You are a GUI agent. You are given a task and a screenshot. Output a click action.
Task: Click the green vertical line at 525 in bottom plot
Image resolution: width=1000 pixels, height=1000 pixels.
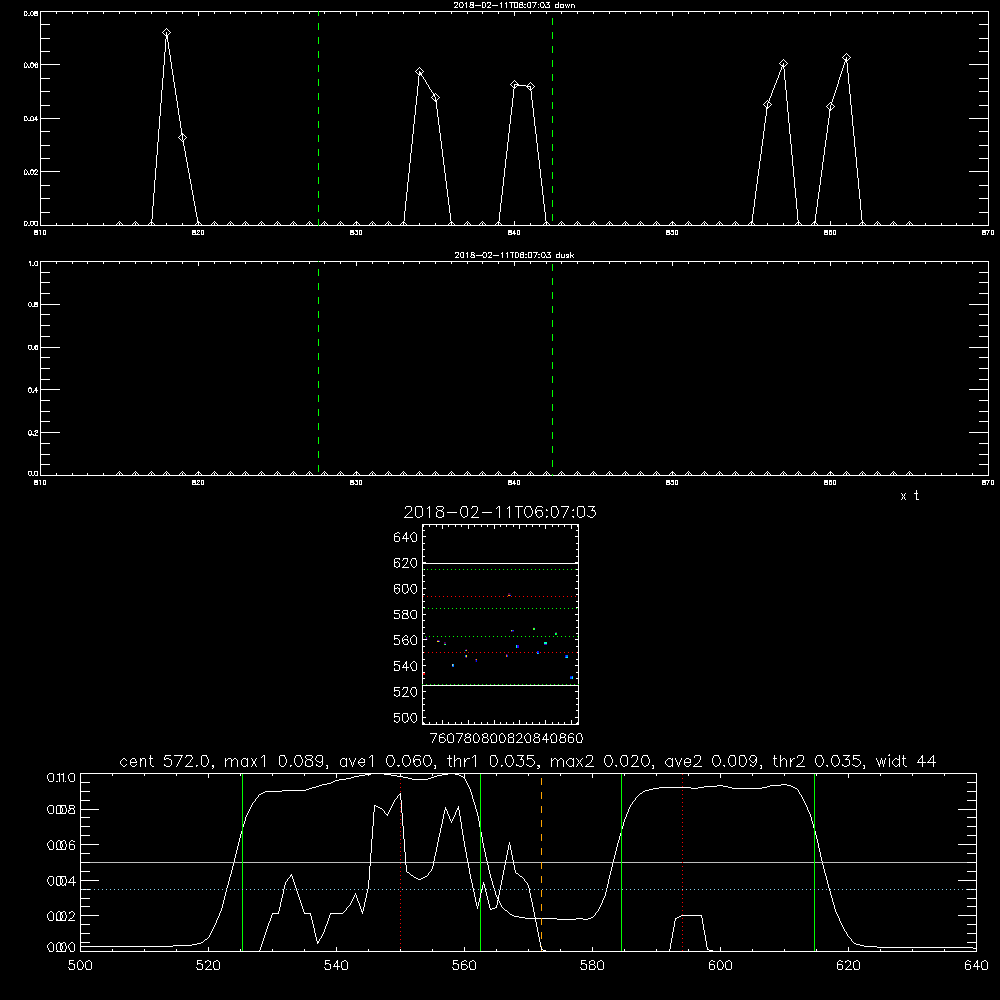tap(242, 862)
